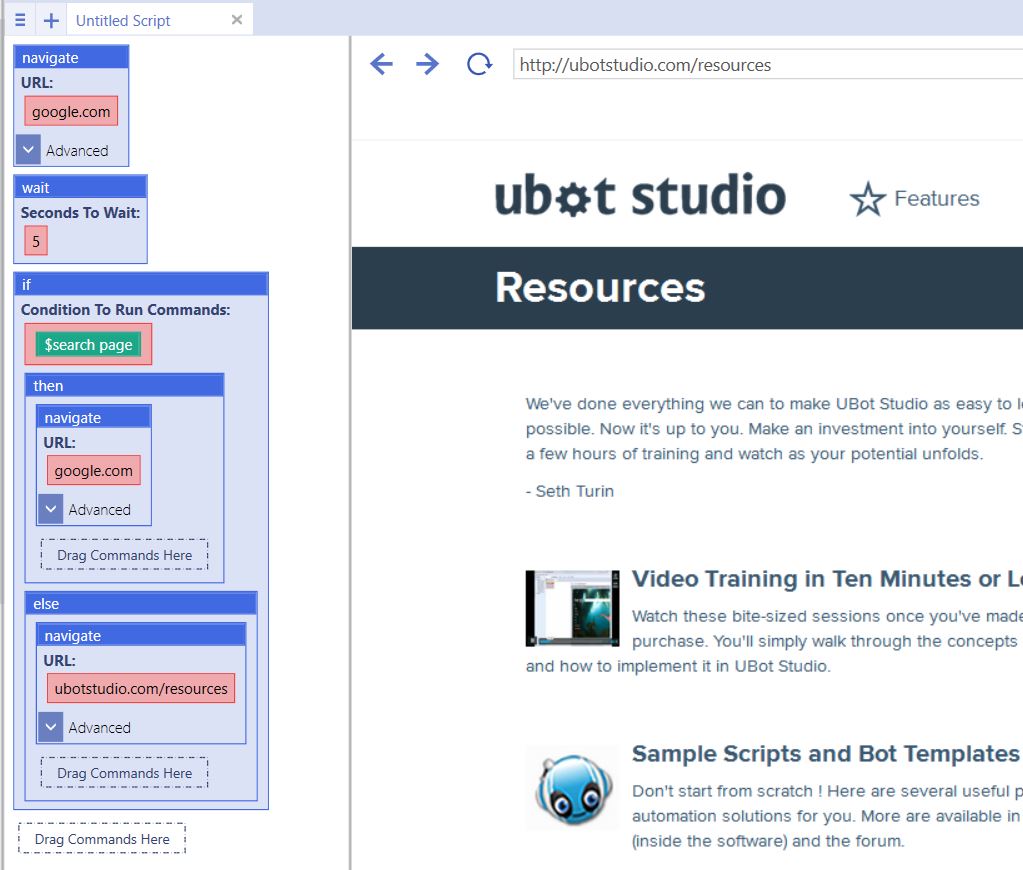
Task: Select the navigate header inside then block
Action: [93, 417]
